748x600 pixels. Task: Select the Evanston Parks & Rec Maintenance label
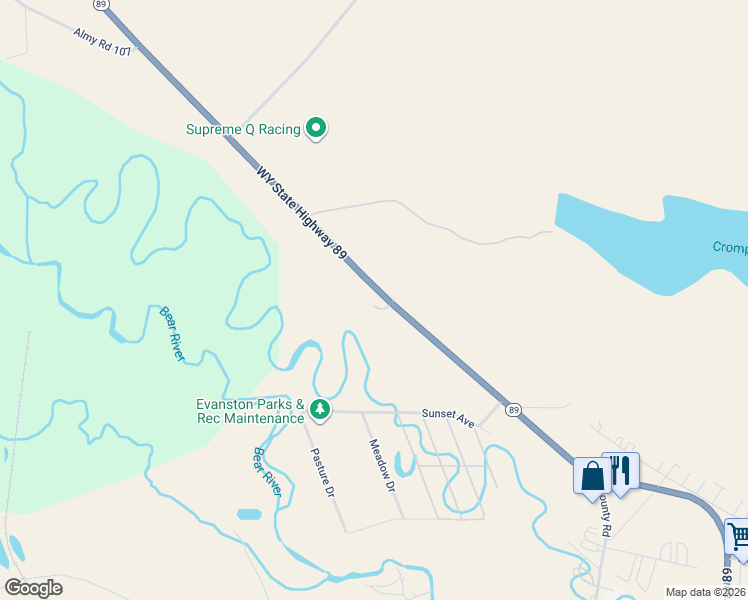click(250, 411)
